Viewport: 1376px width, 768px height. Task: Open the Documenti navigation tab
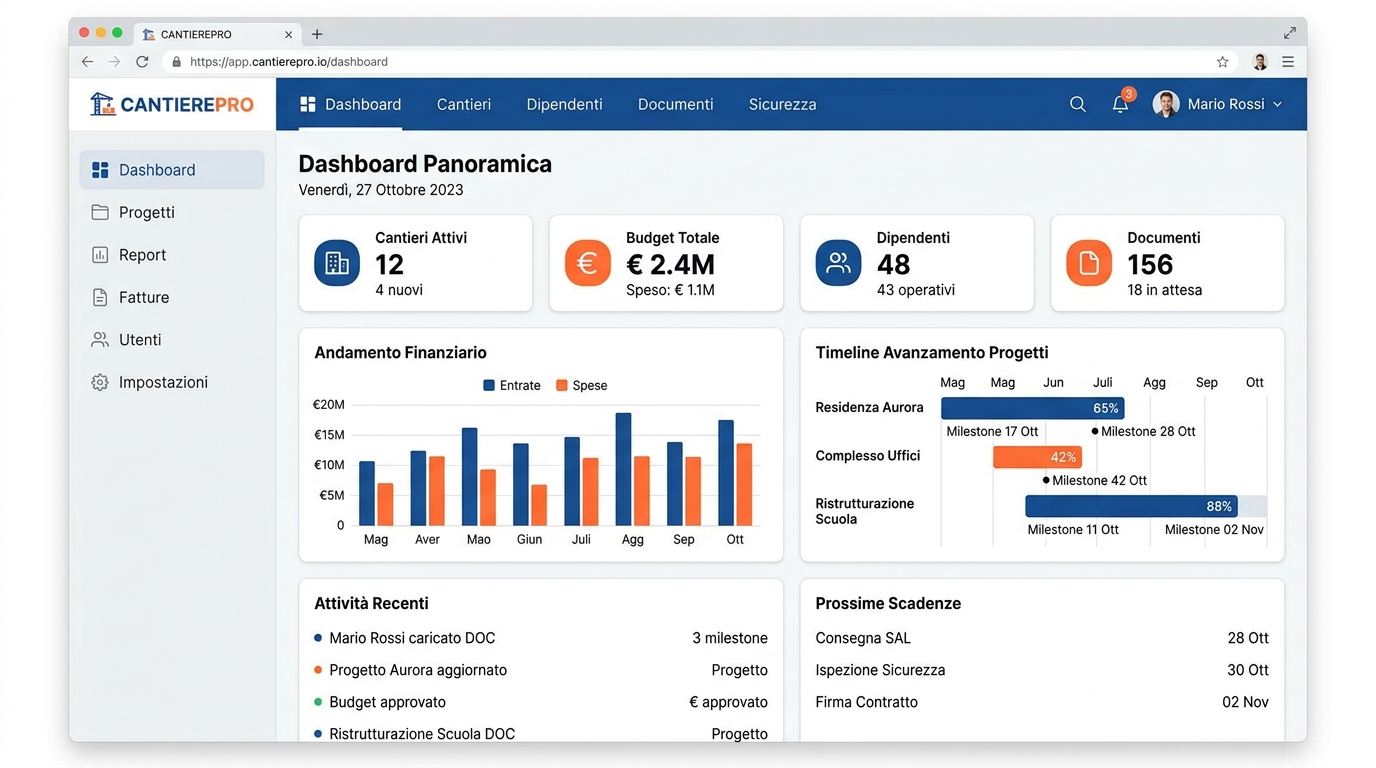675,104
